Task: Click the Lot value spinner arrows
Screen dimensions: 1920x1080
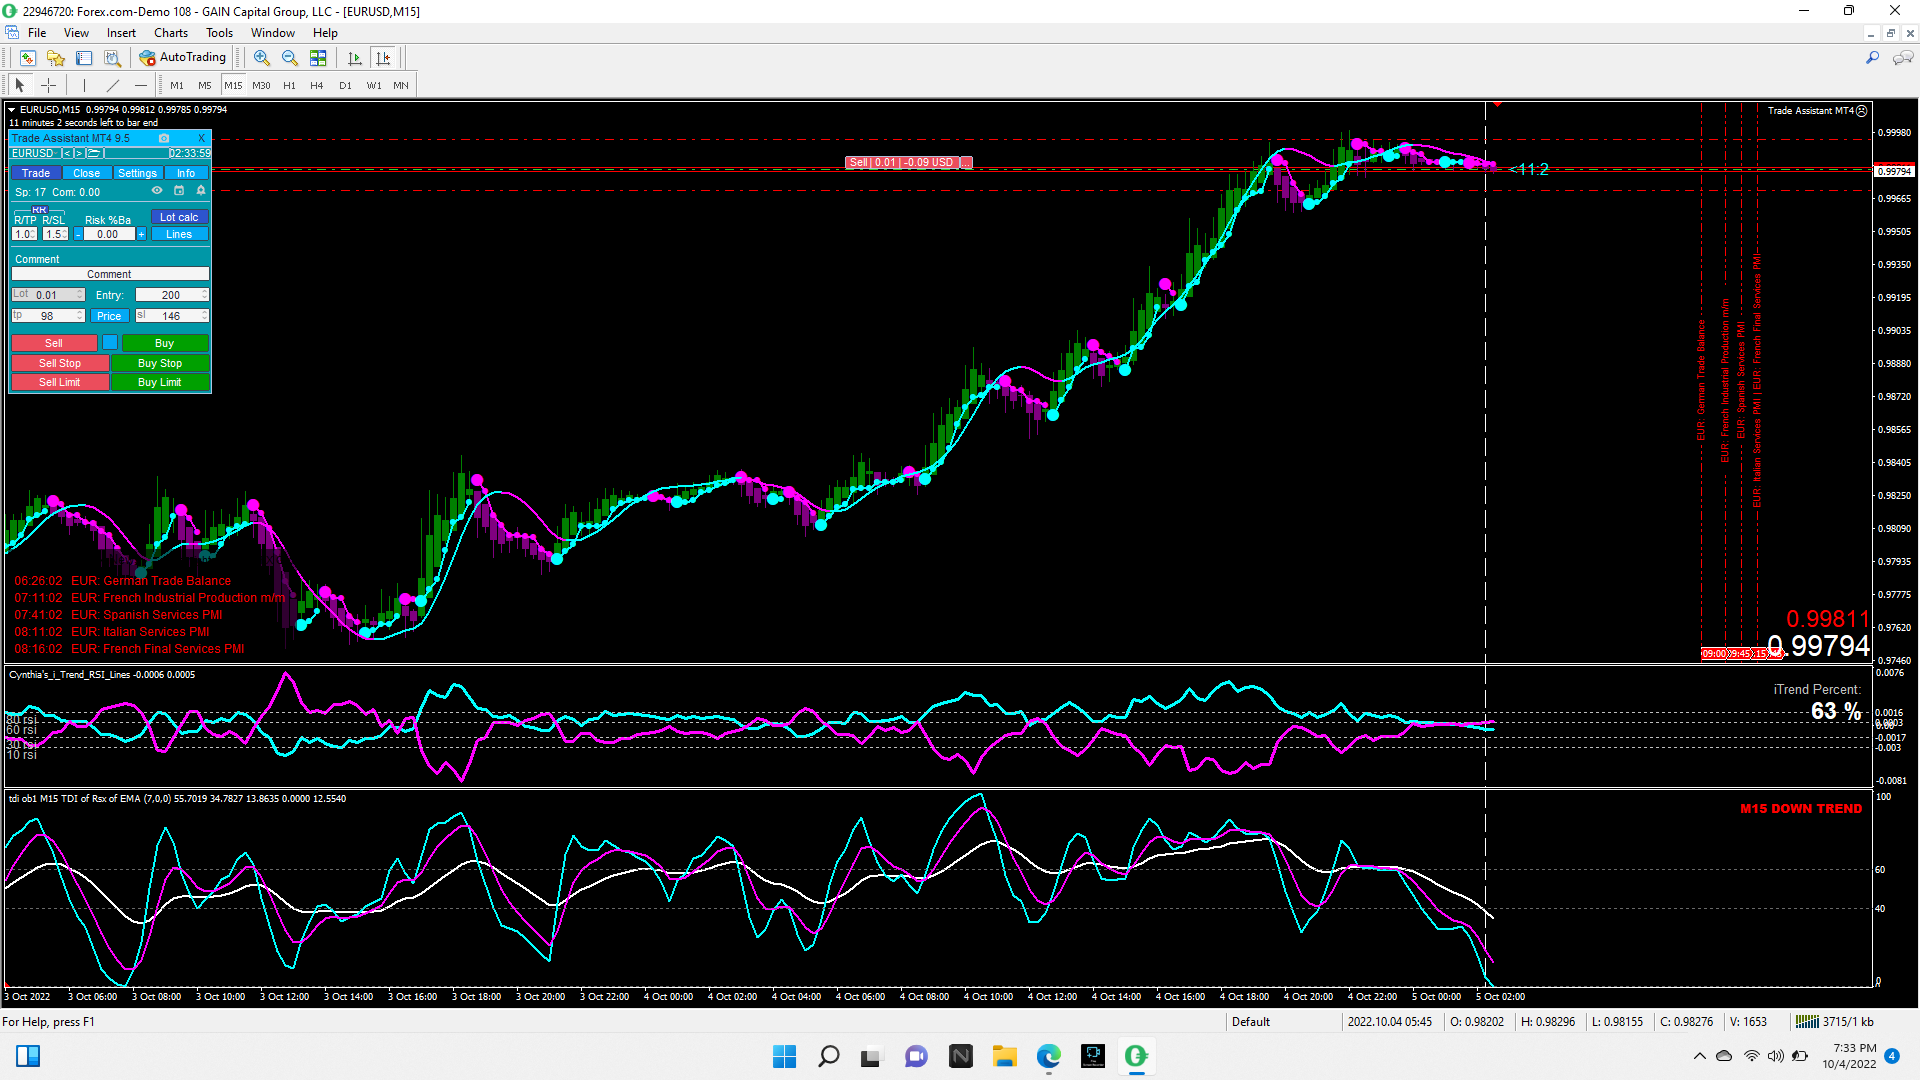Action: pyautogui.click(x=80, y=295)
